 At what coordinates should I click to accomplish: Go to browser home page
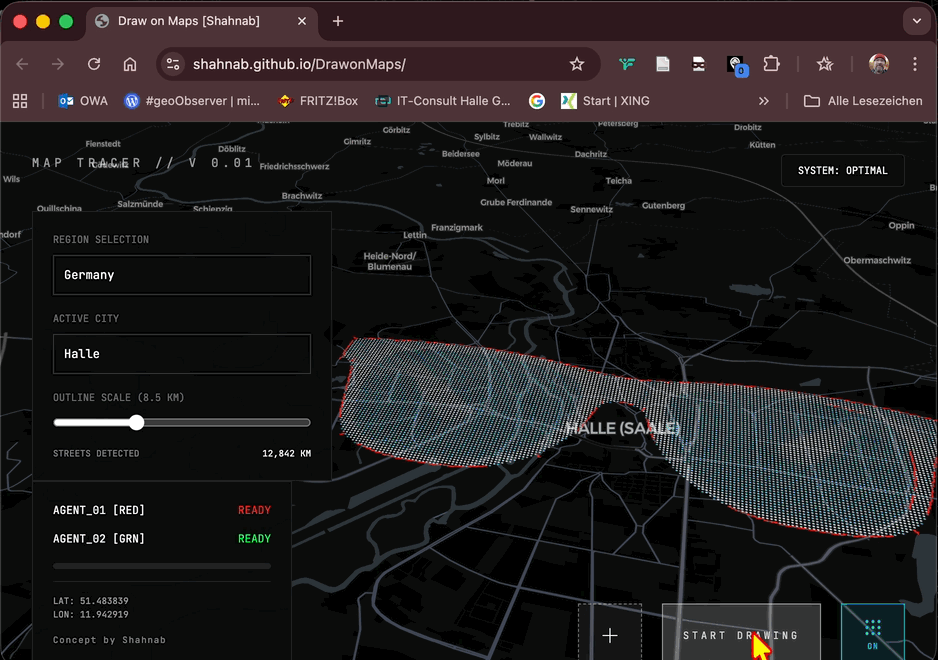point(130,64)
